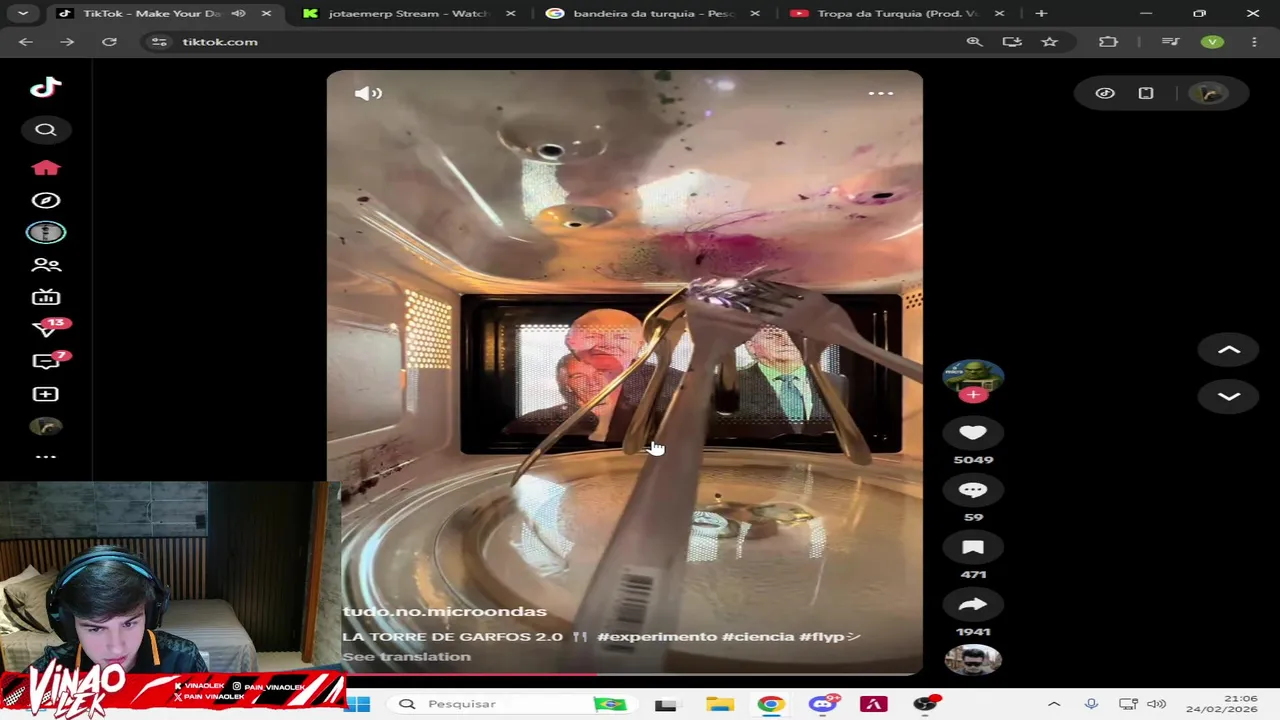Close the TikTok browser tab
The width and height of the screenshot is (1280, 720).
(x=266, y=13)
